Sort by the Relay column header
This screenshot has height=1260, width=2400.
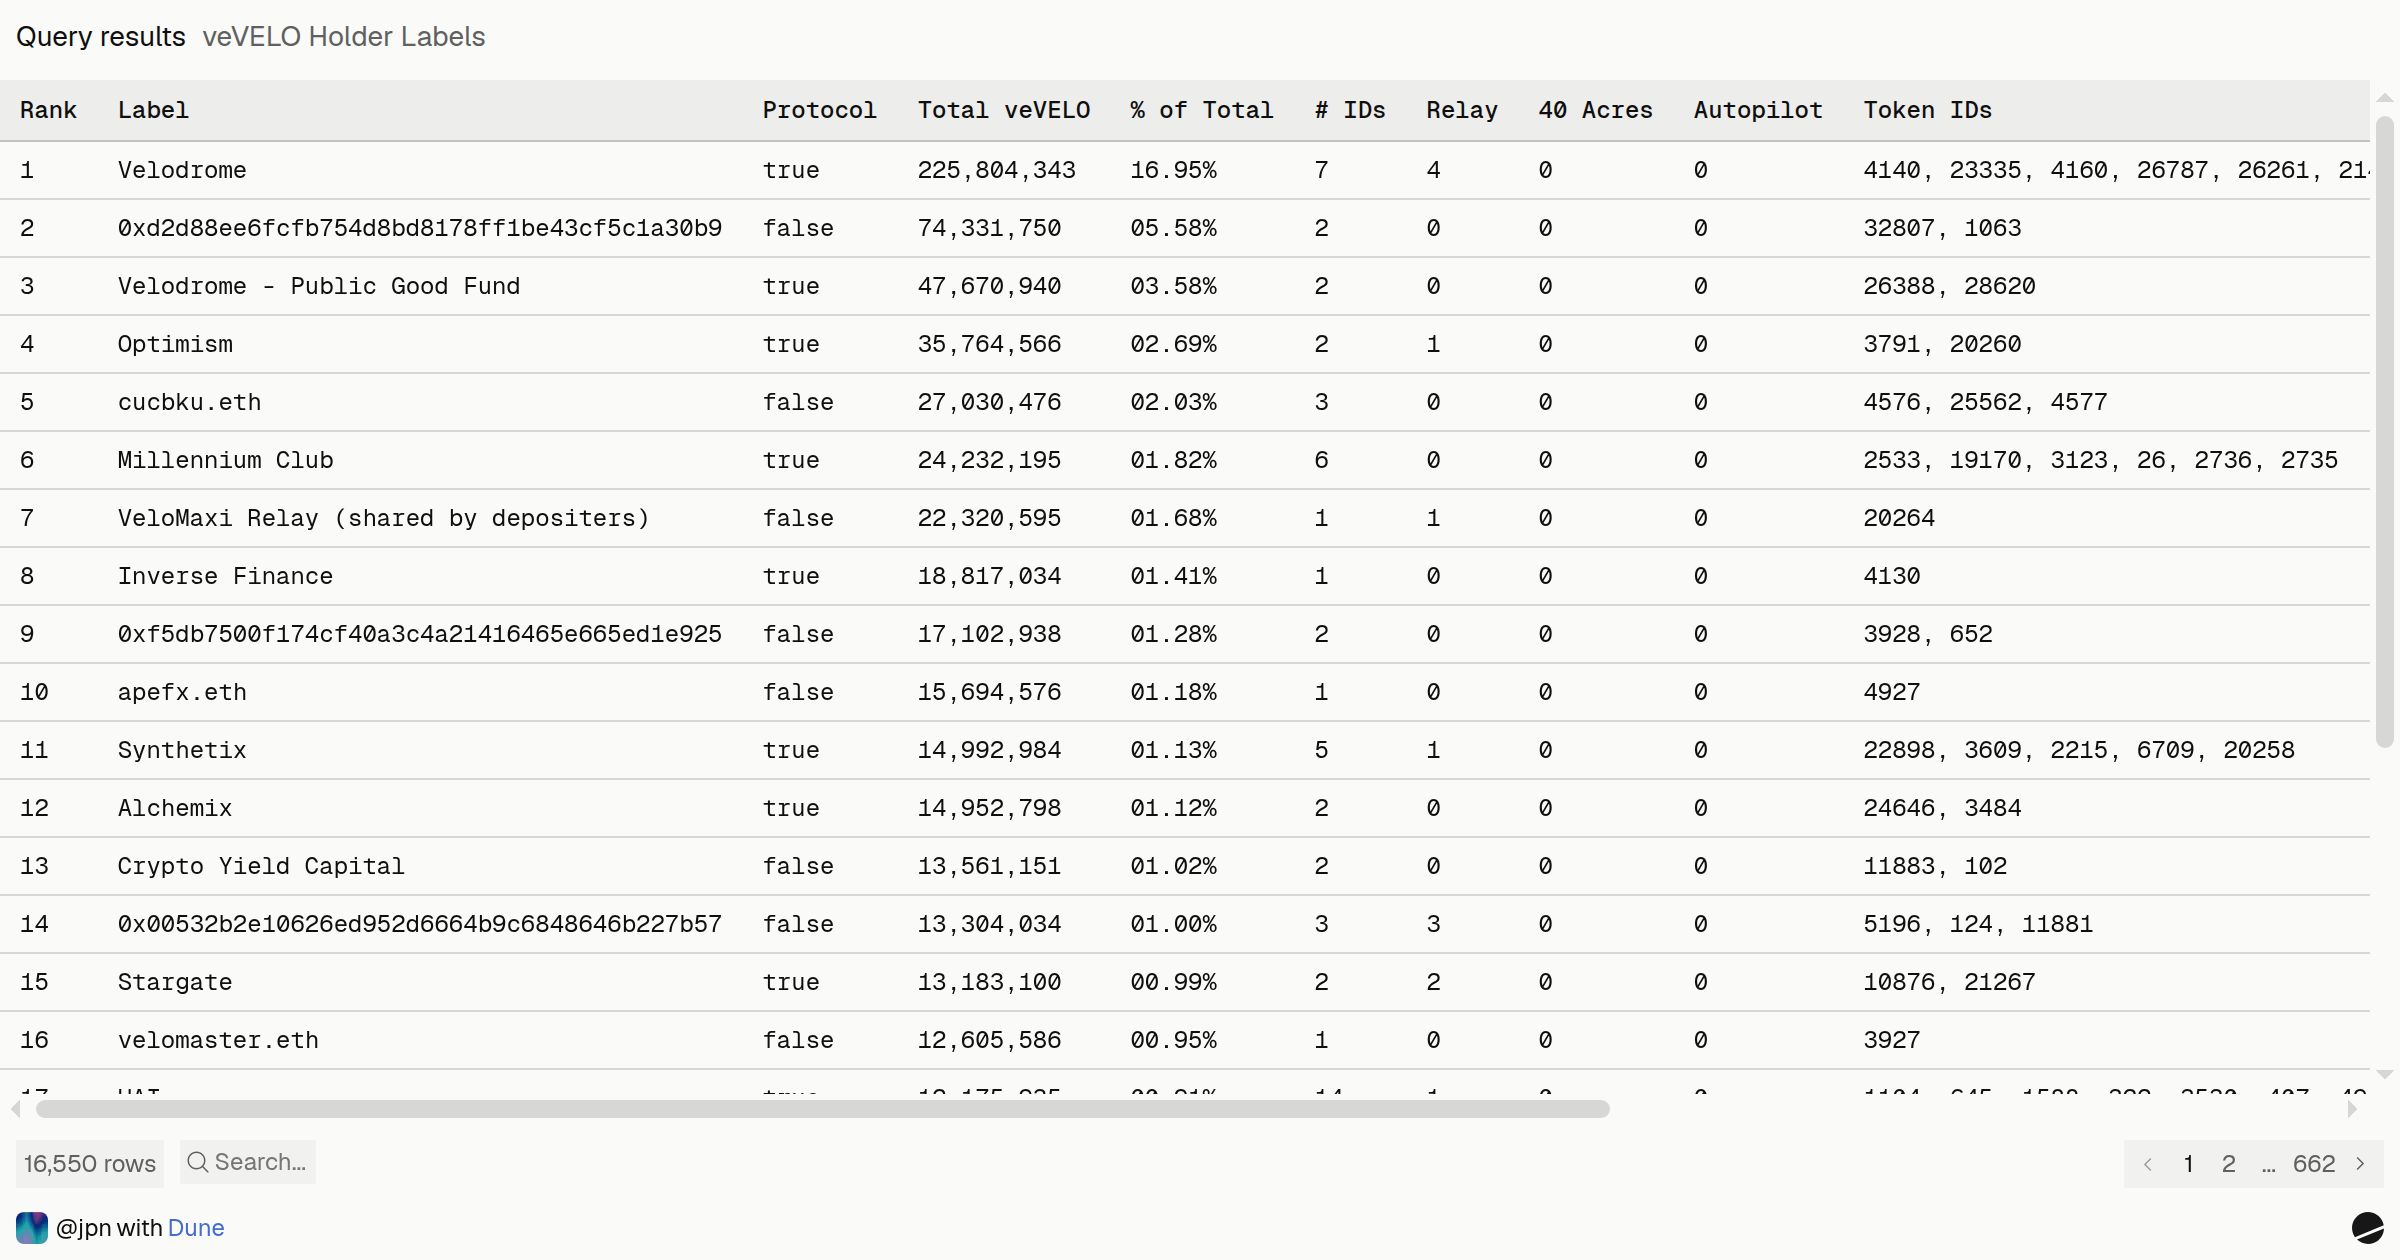[x=1462, y=110]
